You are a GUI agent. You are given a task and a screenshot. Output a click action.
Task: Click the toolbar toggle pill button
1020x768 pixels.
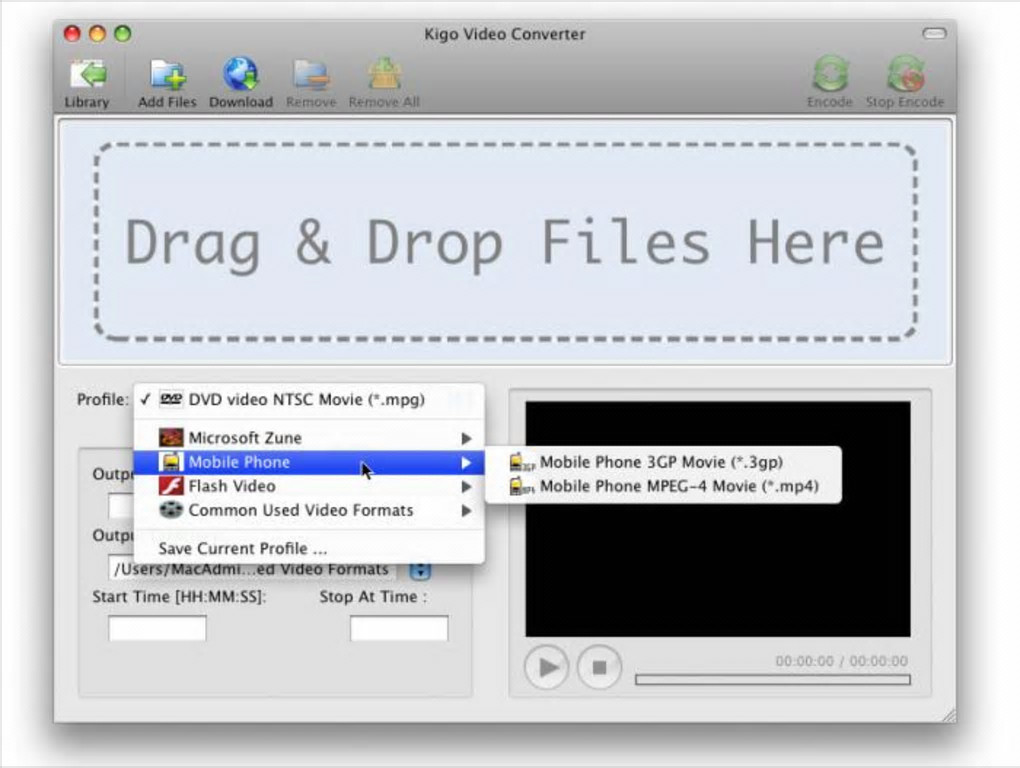tap(934, 33)
